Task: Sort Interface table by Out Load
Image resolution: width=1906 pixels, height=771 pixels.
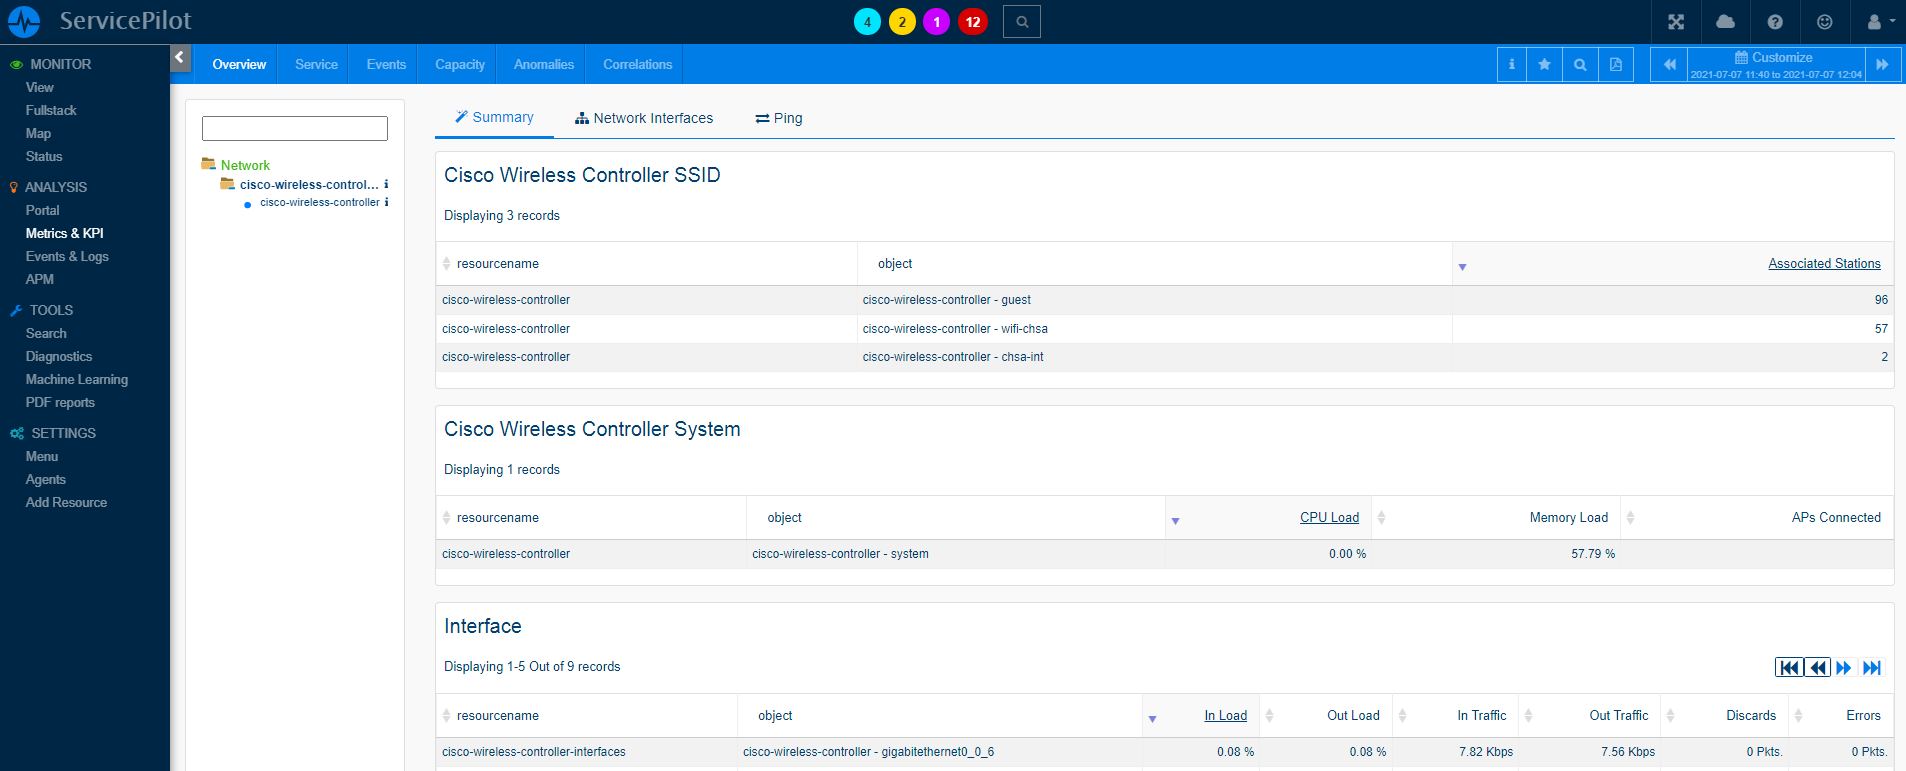Action: 1353,715
